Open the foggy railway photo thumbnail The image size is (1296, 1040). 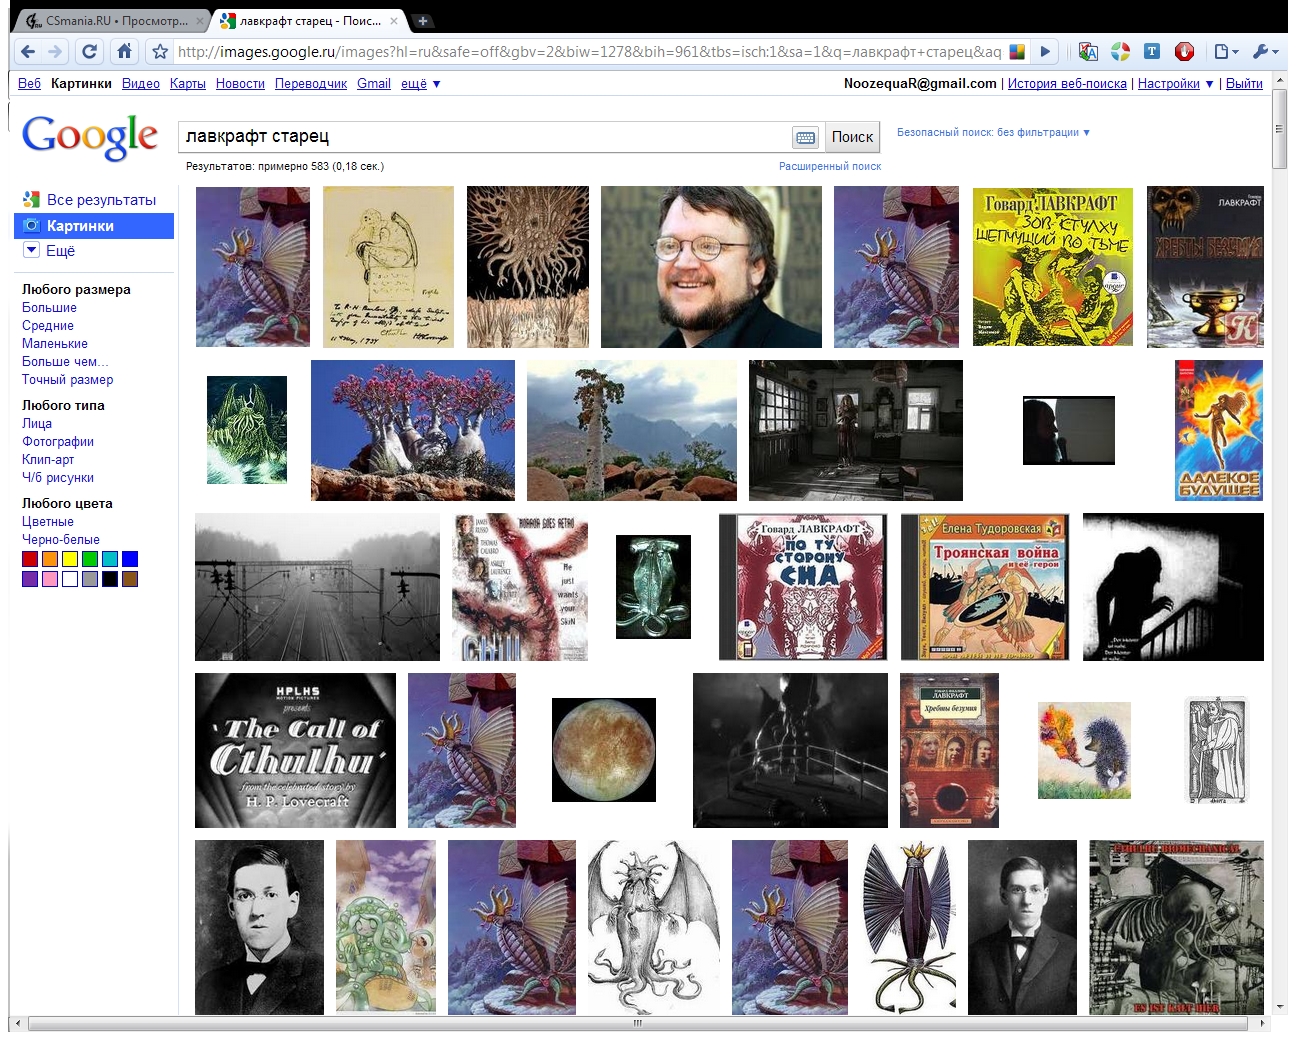tap(317, 587)
